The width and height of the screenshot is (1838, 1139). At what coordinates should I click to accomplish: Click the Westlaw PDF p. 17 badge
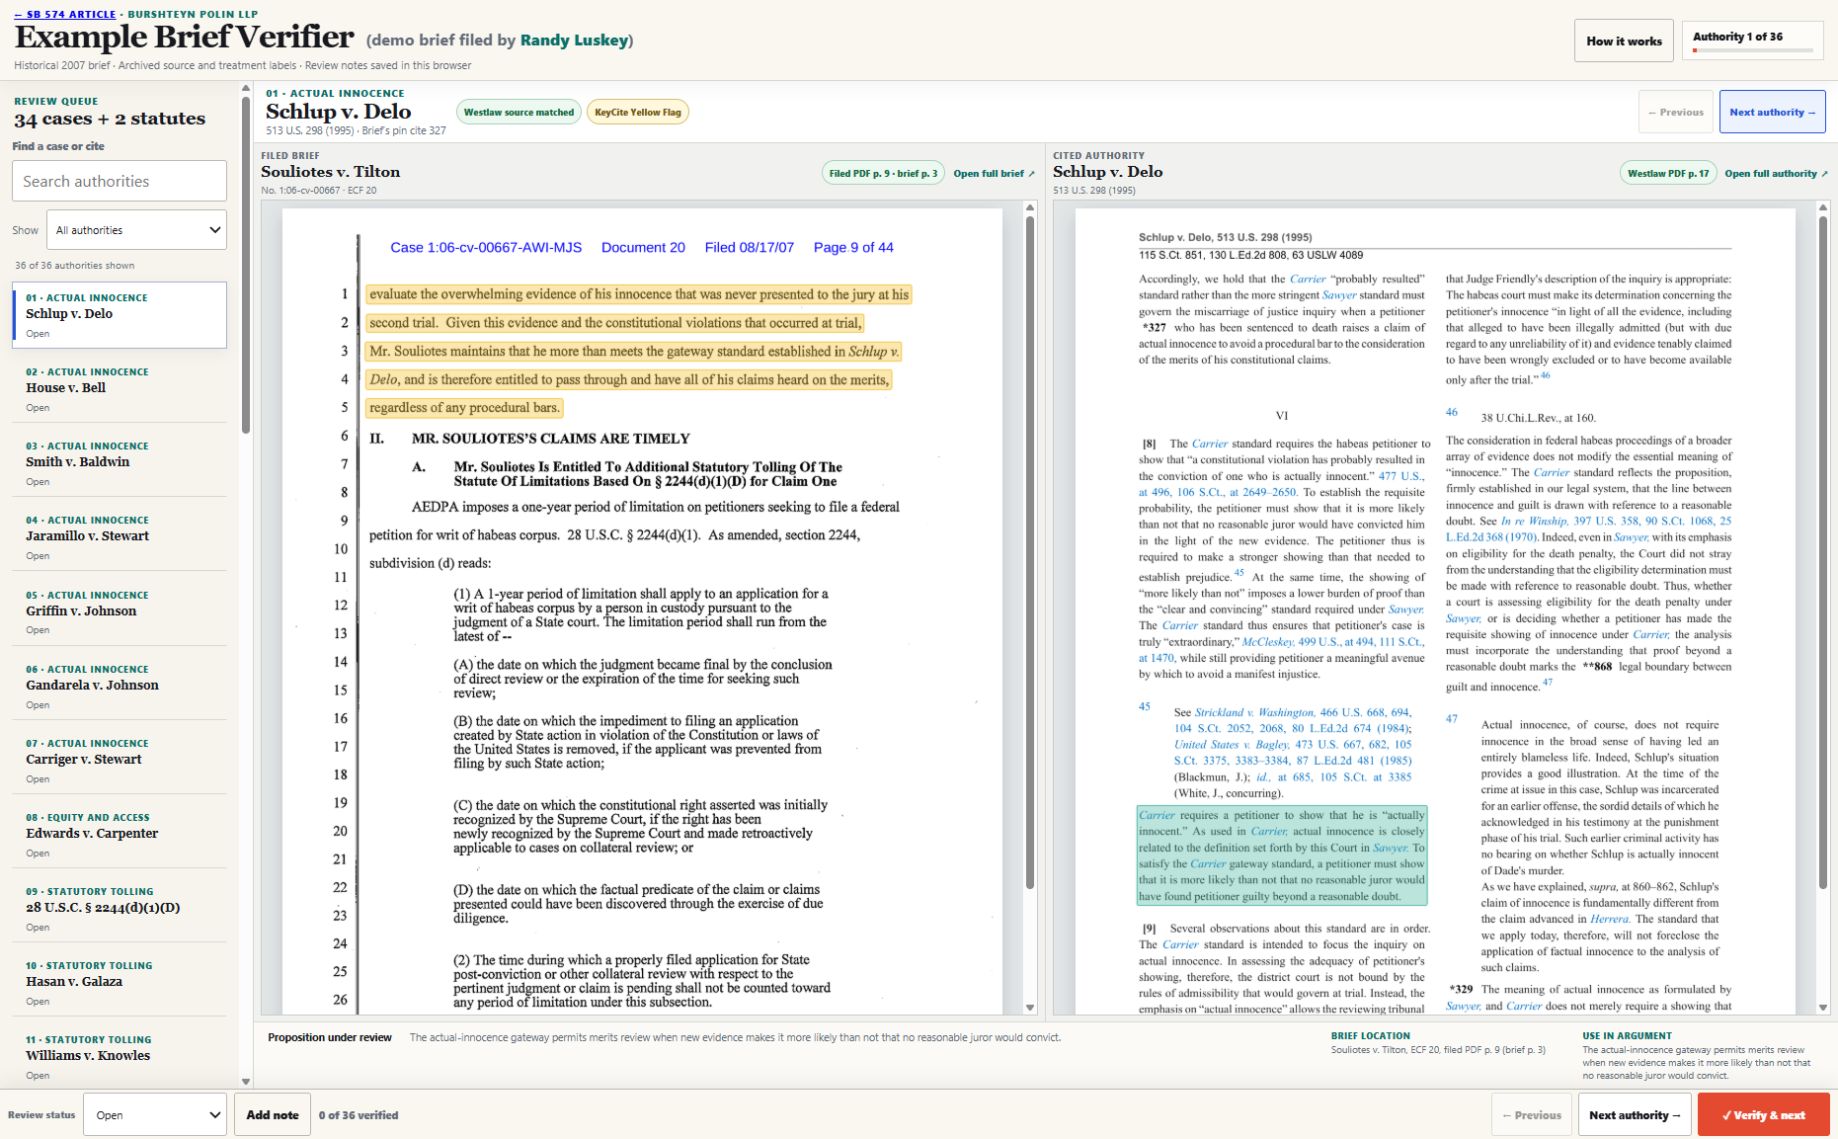point(1667,173)
